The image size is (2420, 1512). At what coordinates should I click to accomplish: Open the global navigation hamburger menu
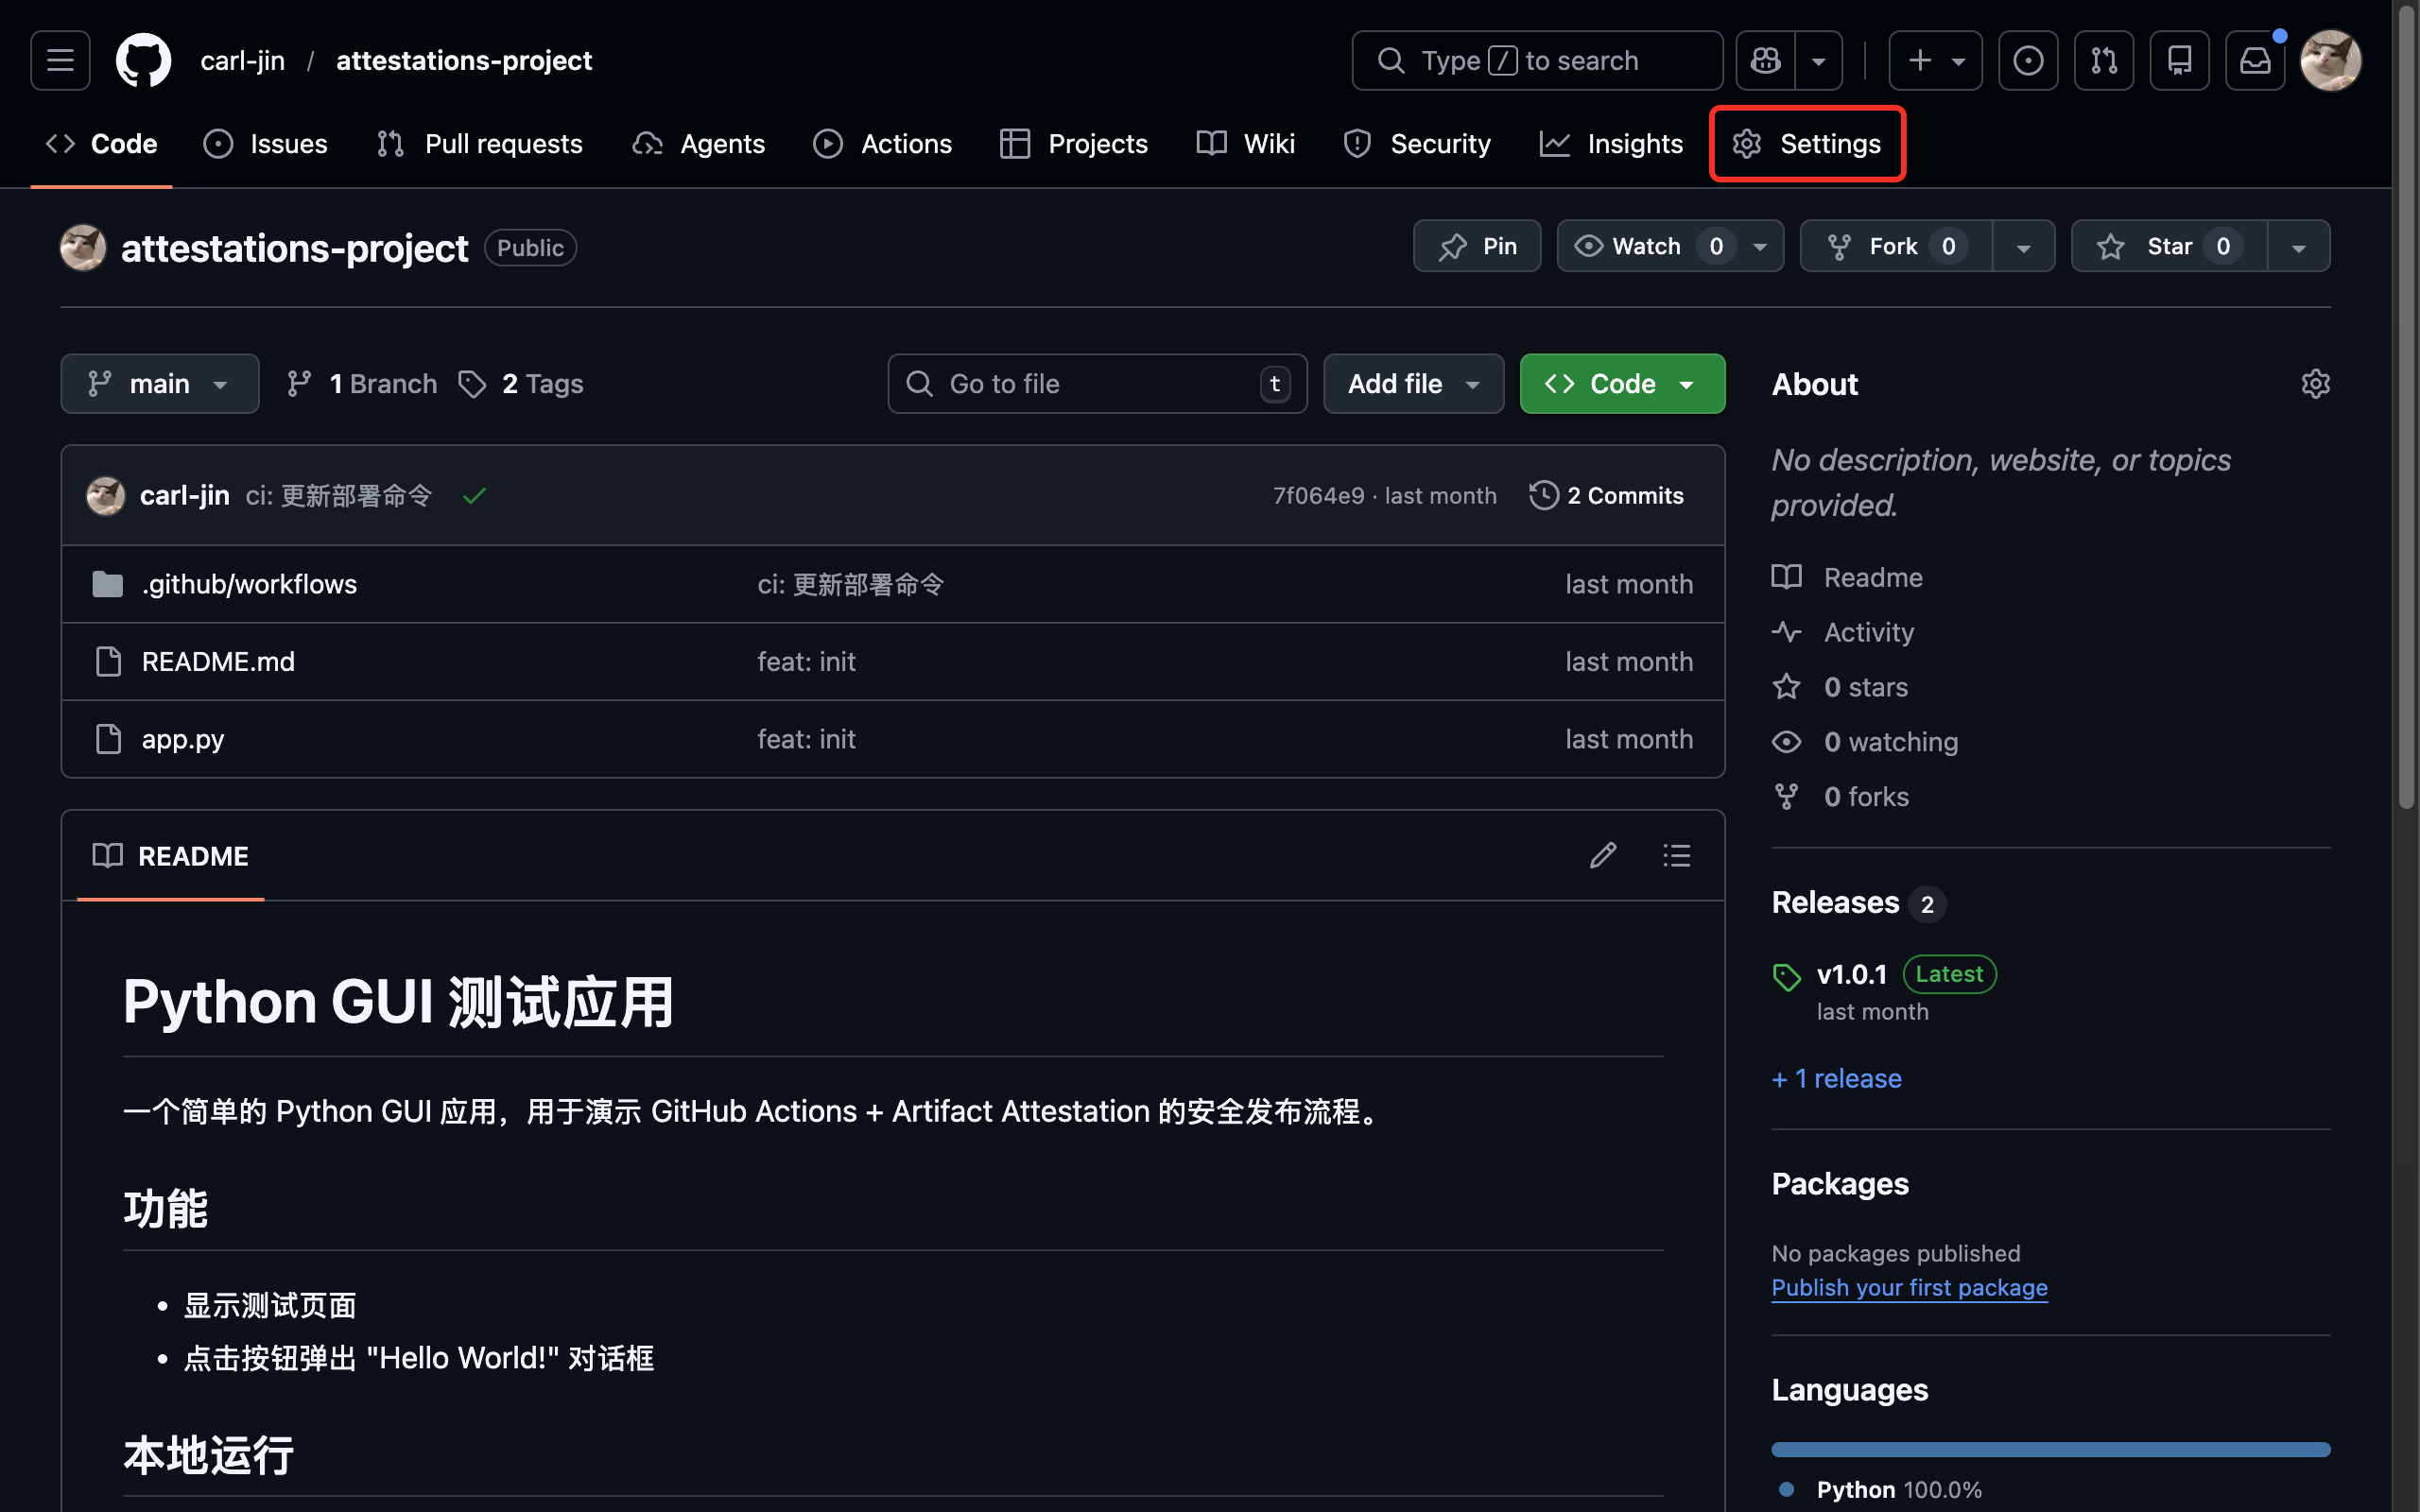(x=59, y=60)
